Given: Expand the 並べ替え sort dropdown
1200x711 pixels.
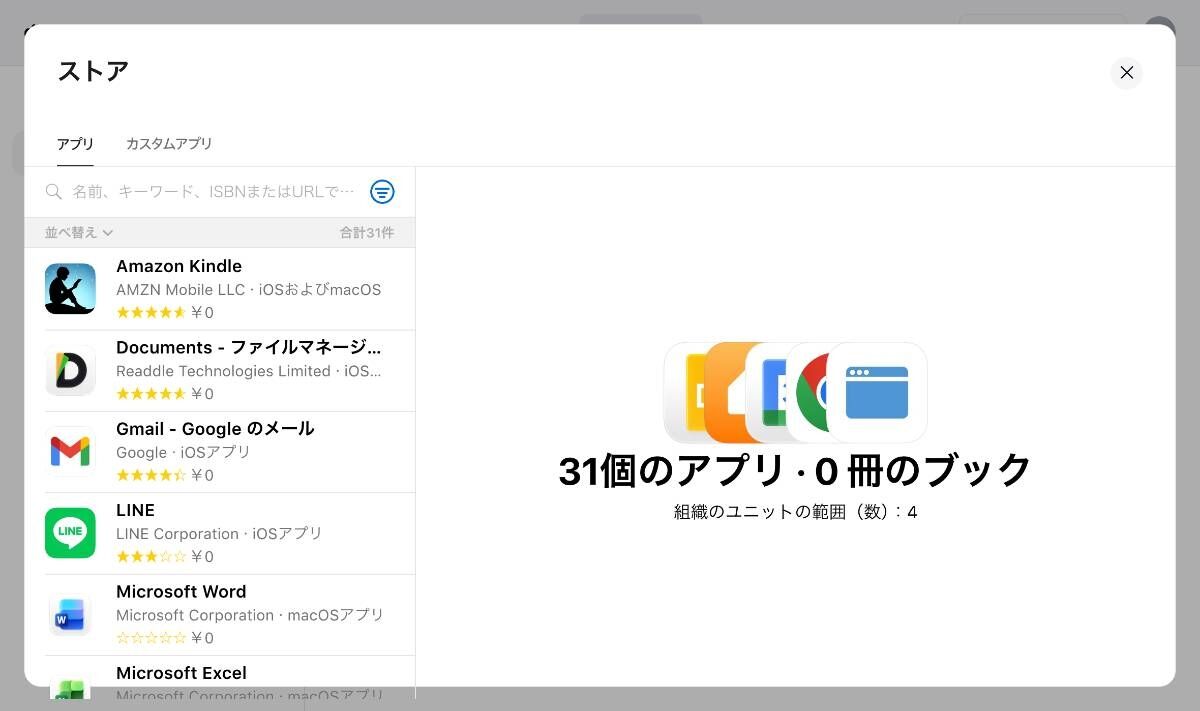Looking at the screenshot, I should pyautogui.click(x=79, y=233).
